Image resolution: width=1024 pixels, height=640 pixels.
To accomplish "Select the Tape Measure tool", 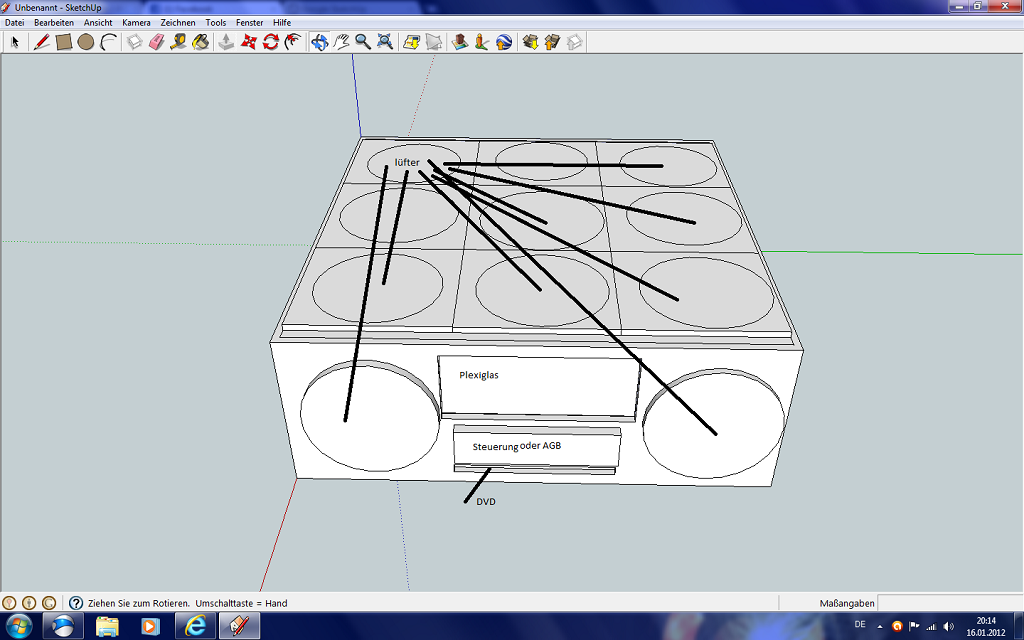I will point(176,41).
